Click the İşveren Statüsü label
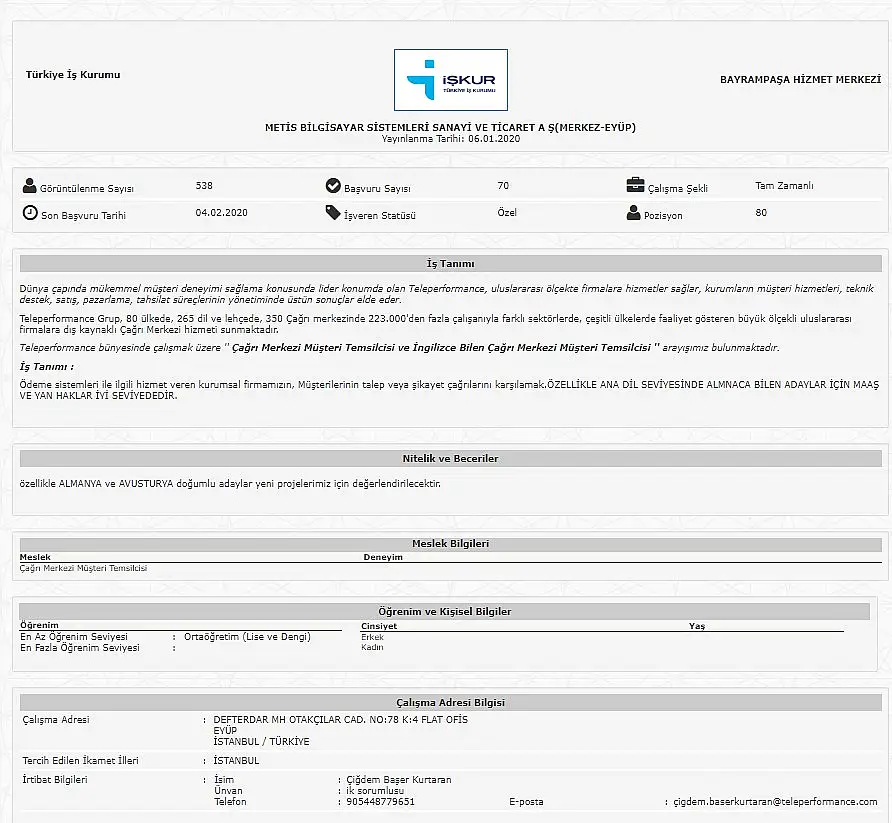Image resolution: width=892 pixels, height=823 pixels. click(x=379, y=216)
